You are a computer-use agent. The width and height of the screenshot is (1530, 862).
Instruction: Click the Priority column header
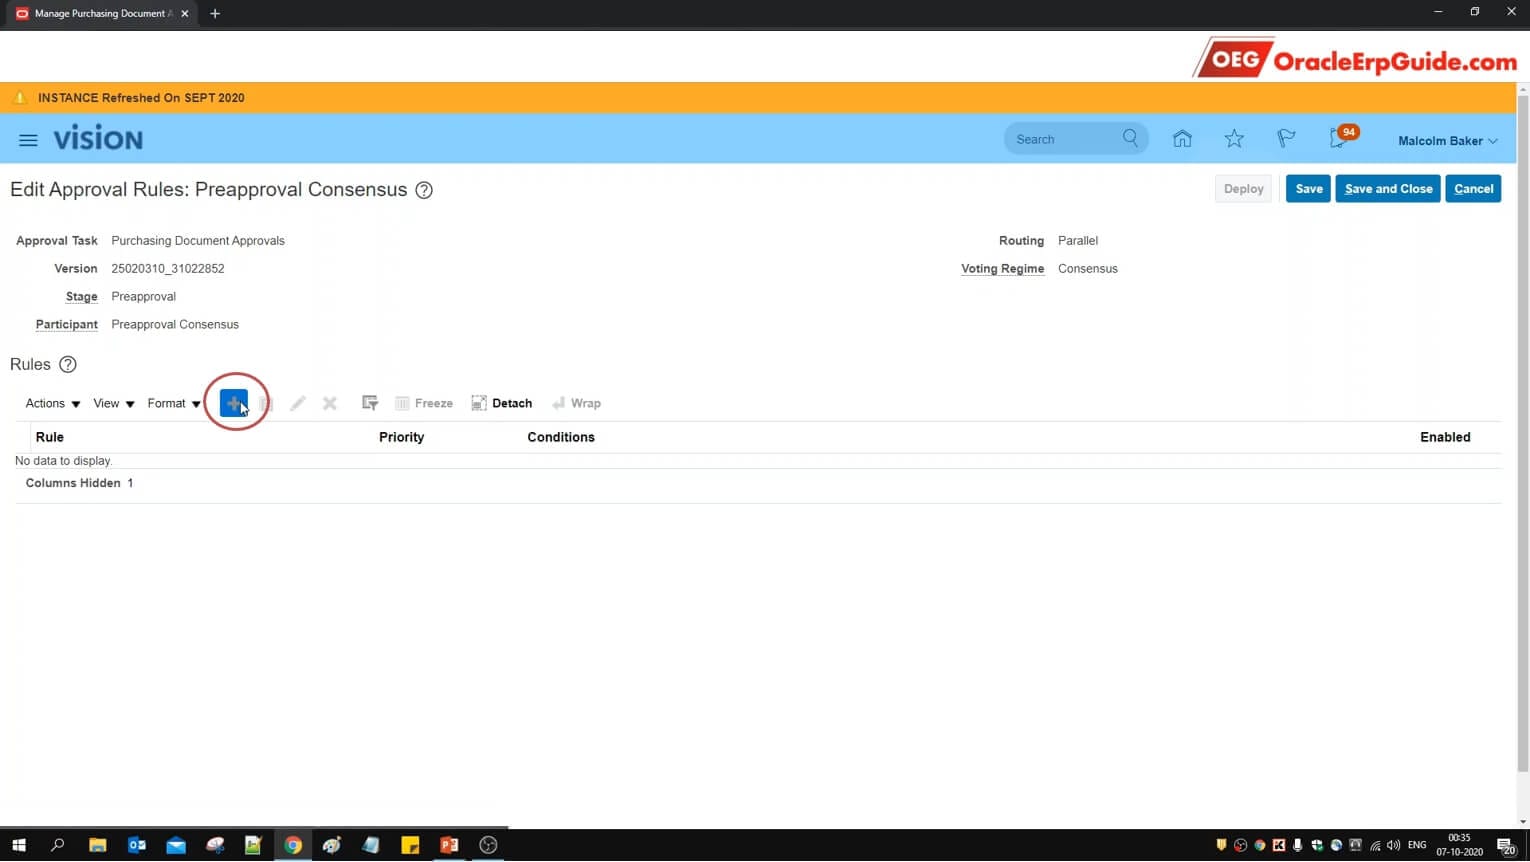click(401, 437)
